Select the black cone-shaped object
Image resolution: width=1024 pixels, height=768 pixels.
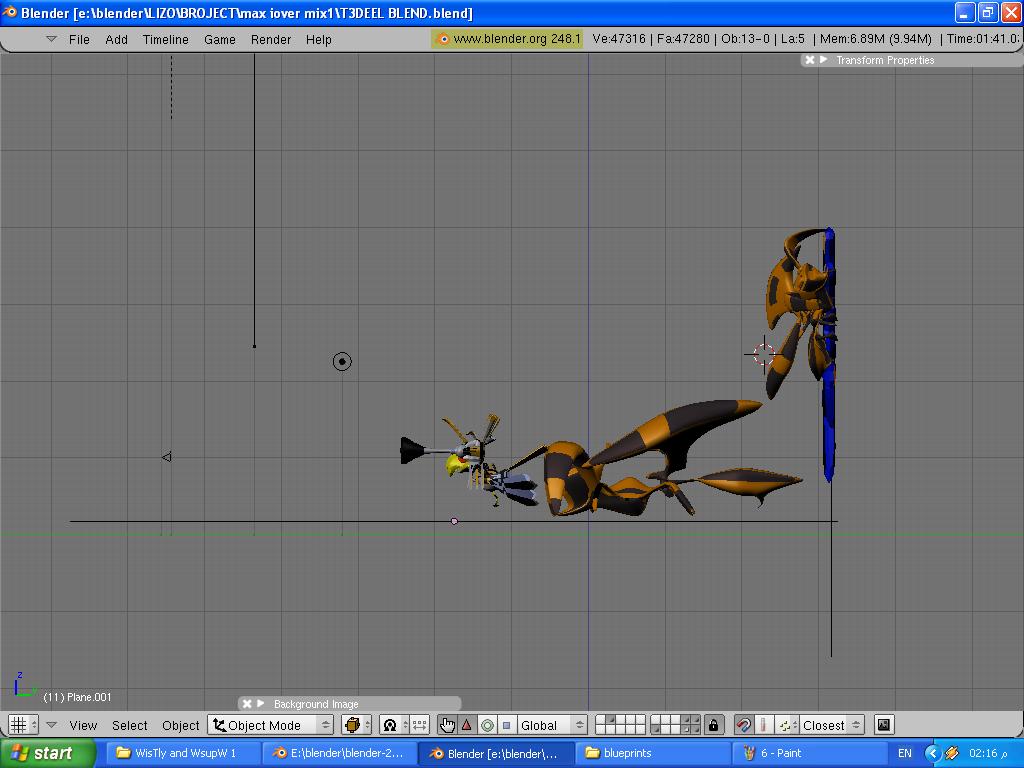click(411, 451)
